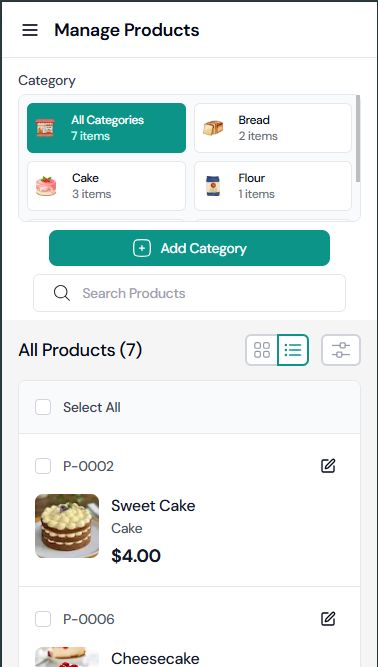The image size is (378, 667).
Task: Open the Sweet Cake product name
Action: tap(153, 506)
